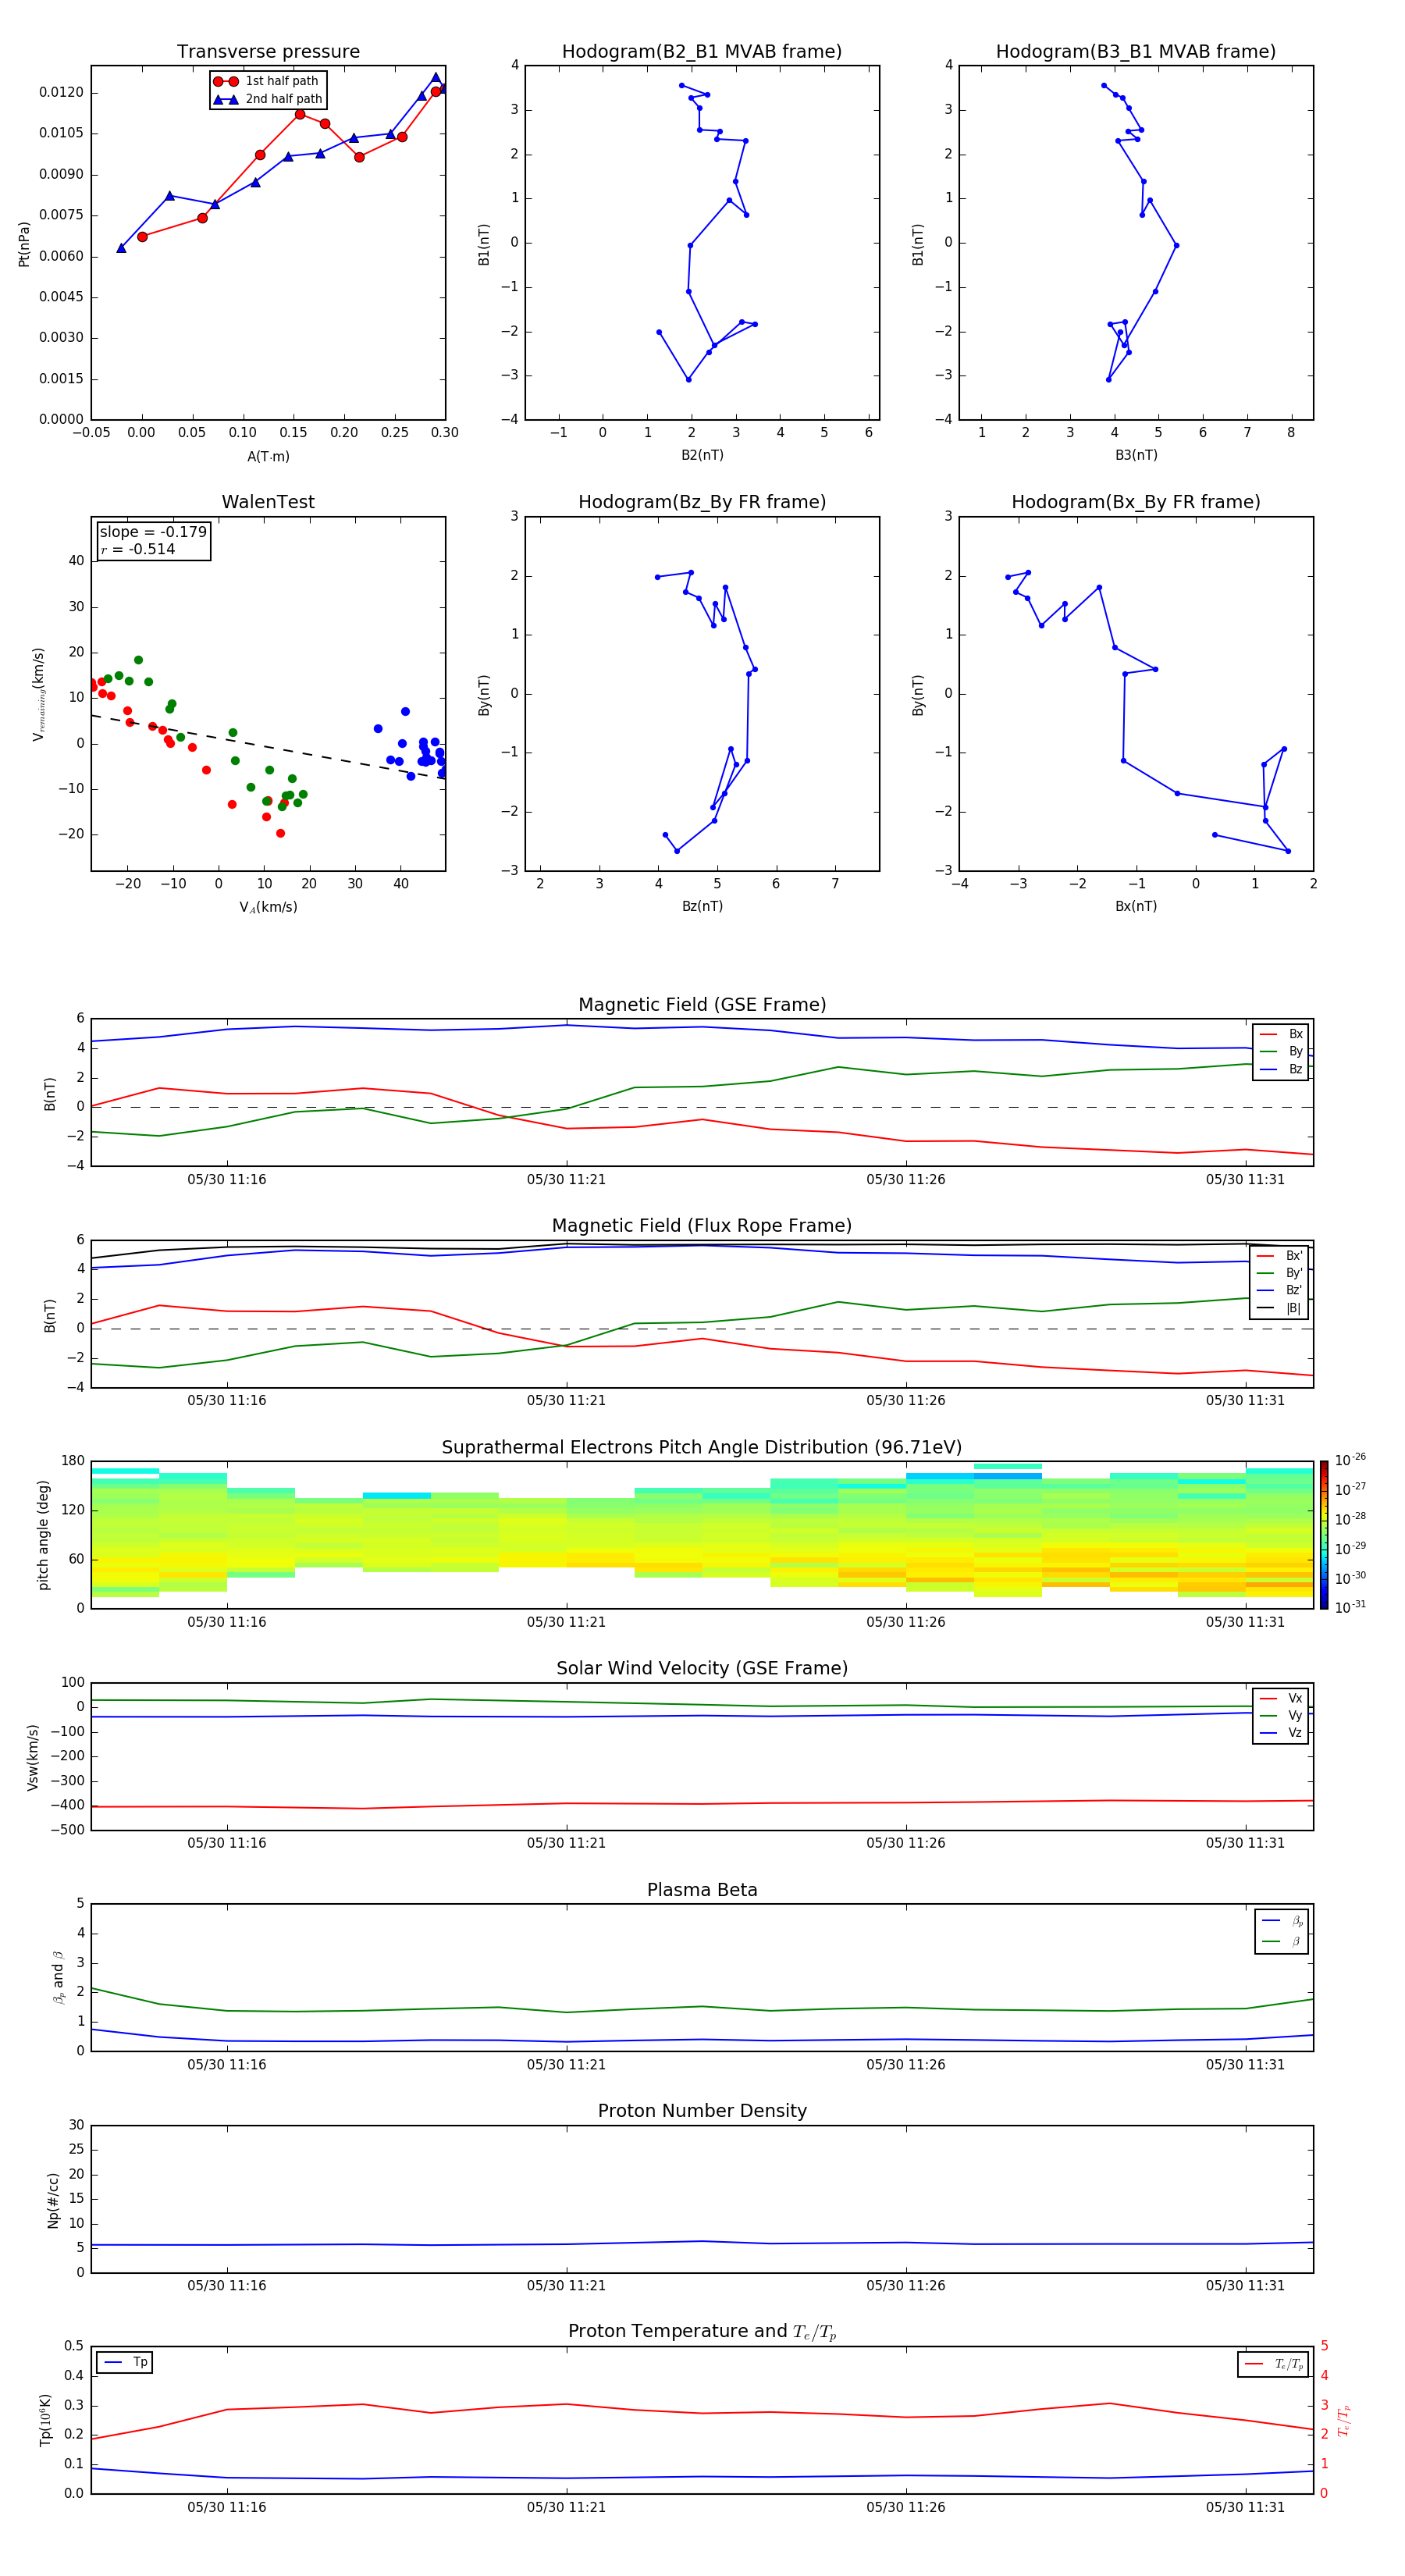Select Vx in the solar wind legend
Image resolution: width=1405 pixels, height=2576 pixels.
tap(1281, 1698)
